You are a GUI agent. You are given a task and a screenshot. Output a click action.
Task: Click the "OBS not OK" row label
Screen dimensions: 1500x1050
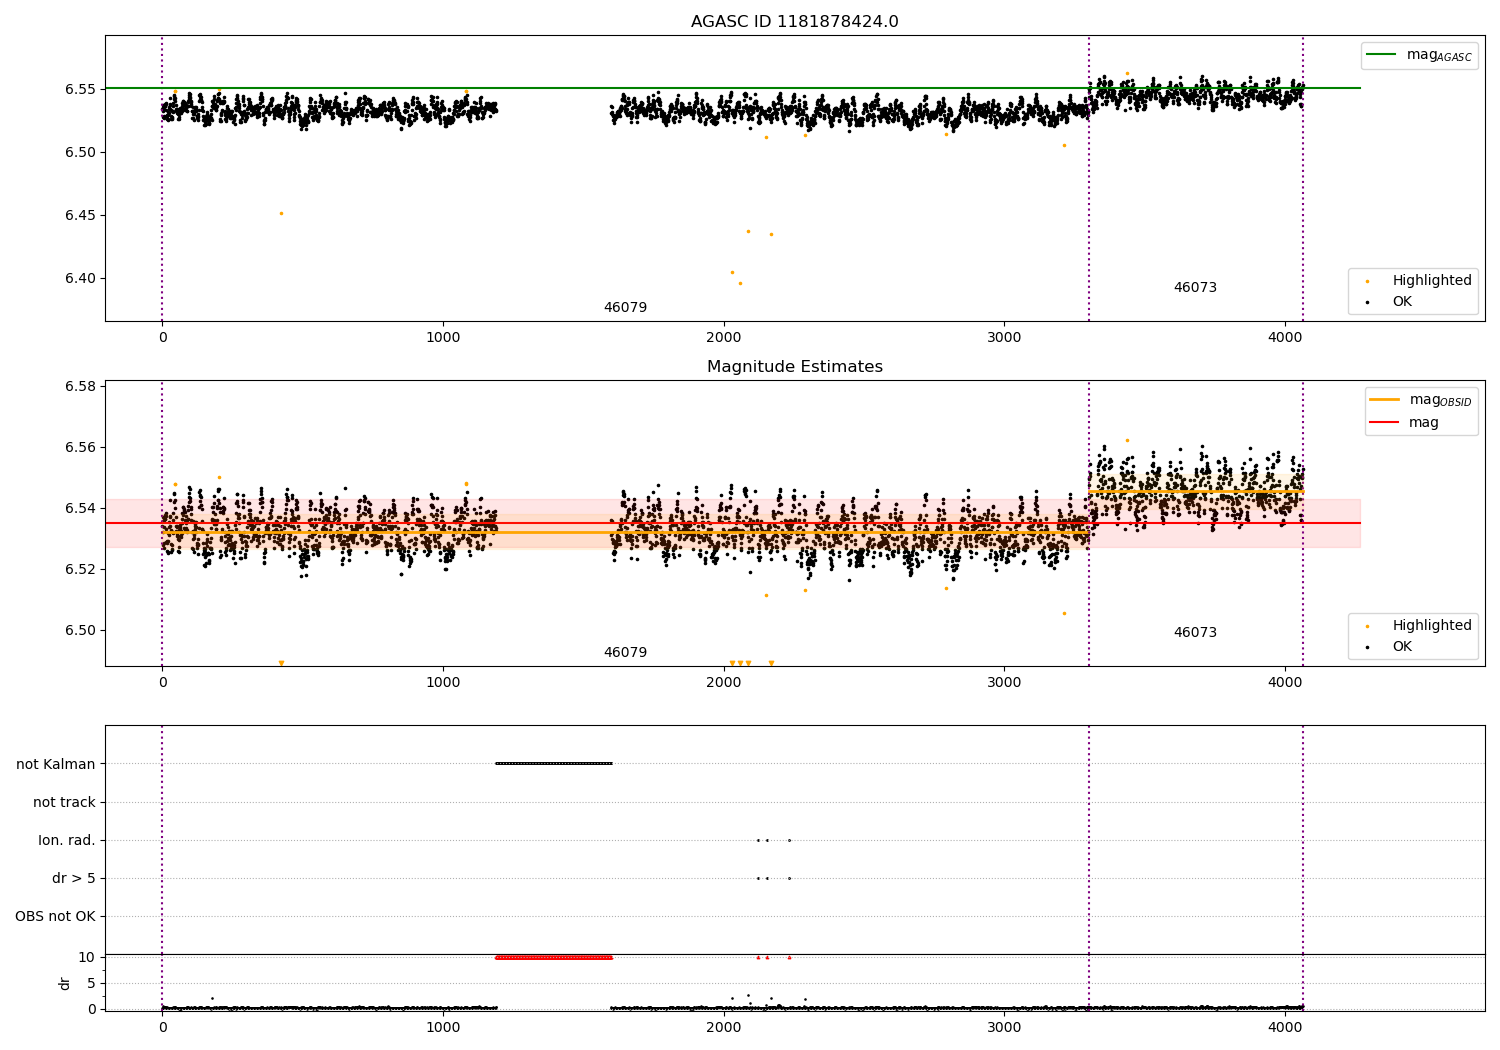55,916
